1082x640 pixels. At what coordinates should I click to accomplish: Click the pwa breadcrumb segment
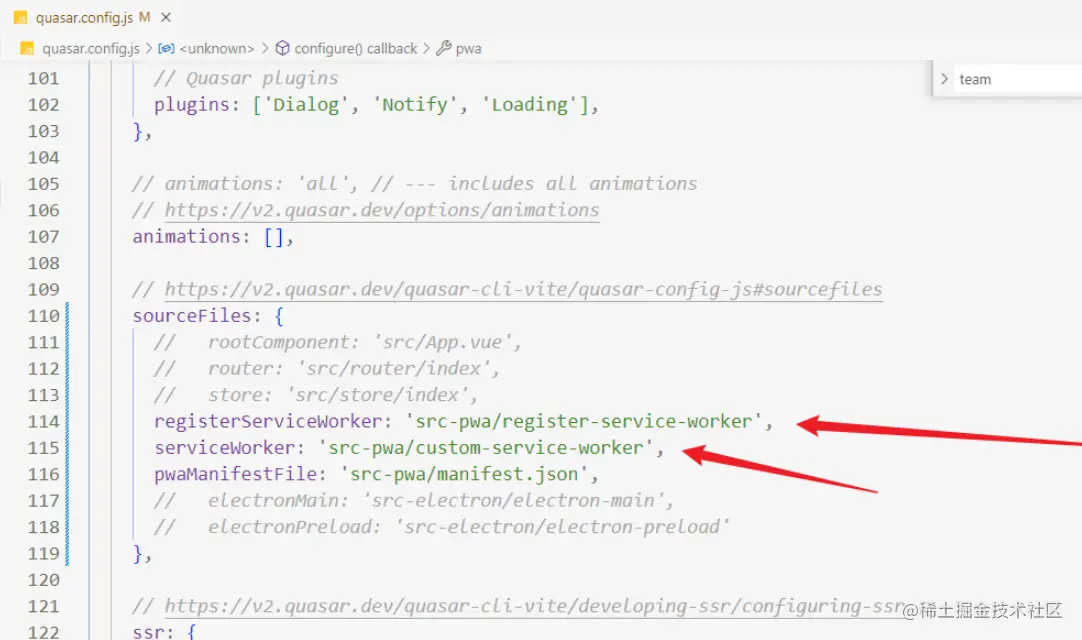coord(469,49)
